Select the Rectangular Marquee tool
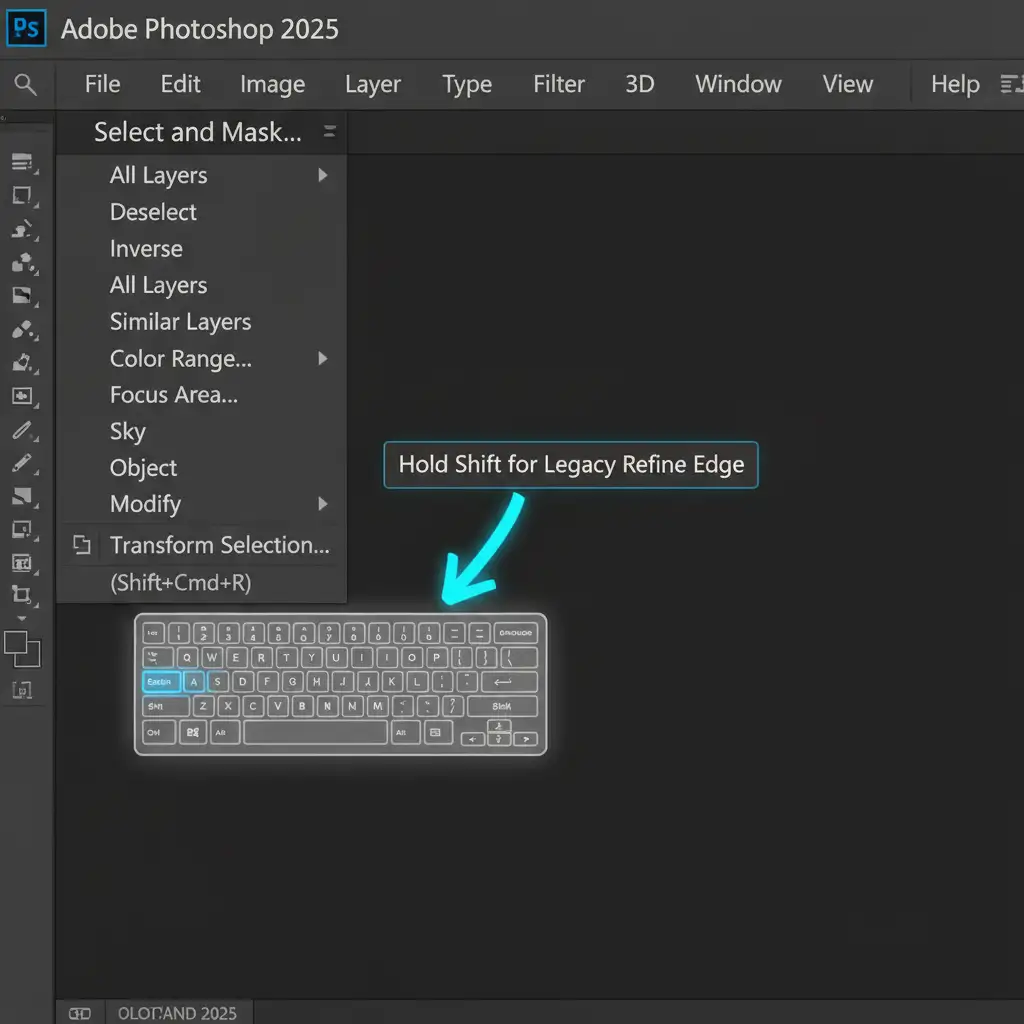The width and height of the screenshot is (1024, 1024). 22,196
